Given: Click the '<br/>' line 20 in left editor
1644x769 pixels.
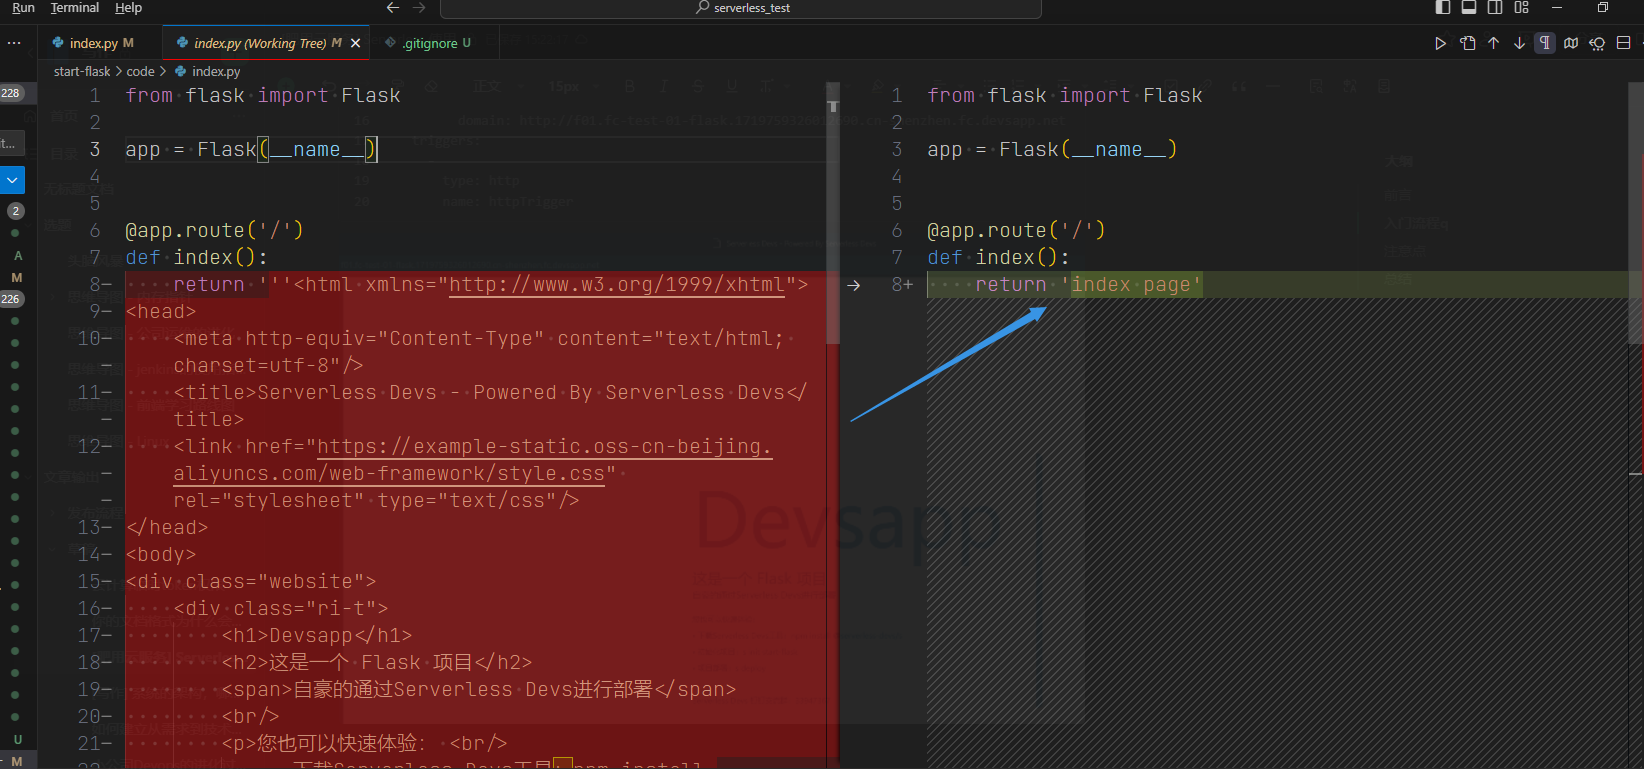Looking at the screenshot, I should (x=250, y=716).
